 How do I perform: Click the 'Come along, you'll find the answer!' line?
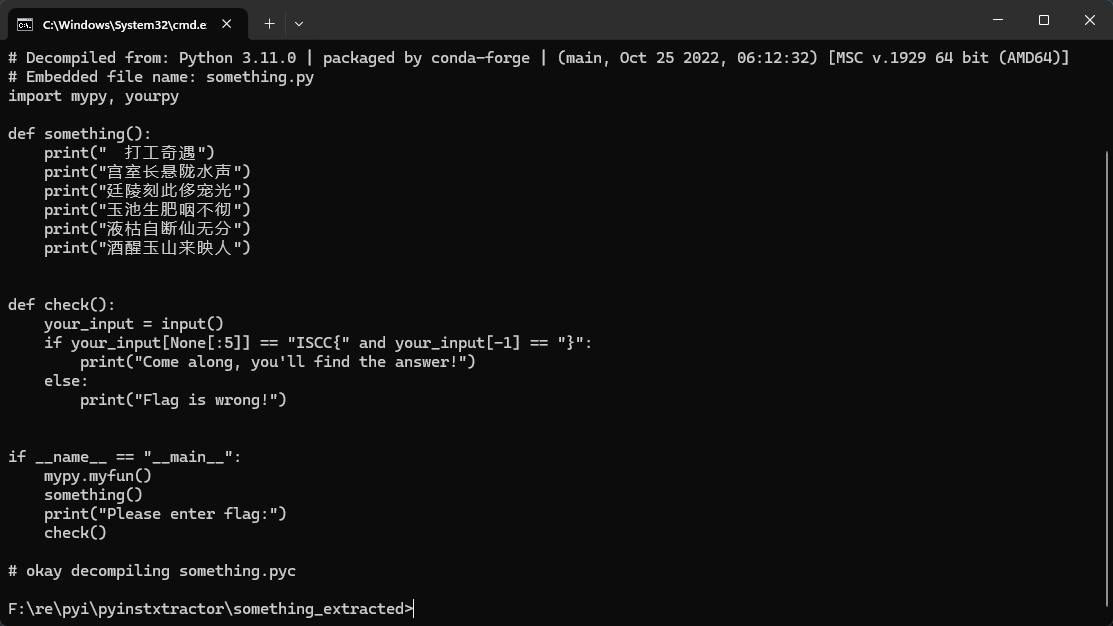click(x=278, y=362)
